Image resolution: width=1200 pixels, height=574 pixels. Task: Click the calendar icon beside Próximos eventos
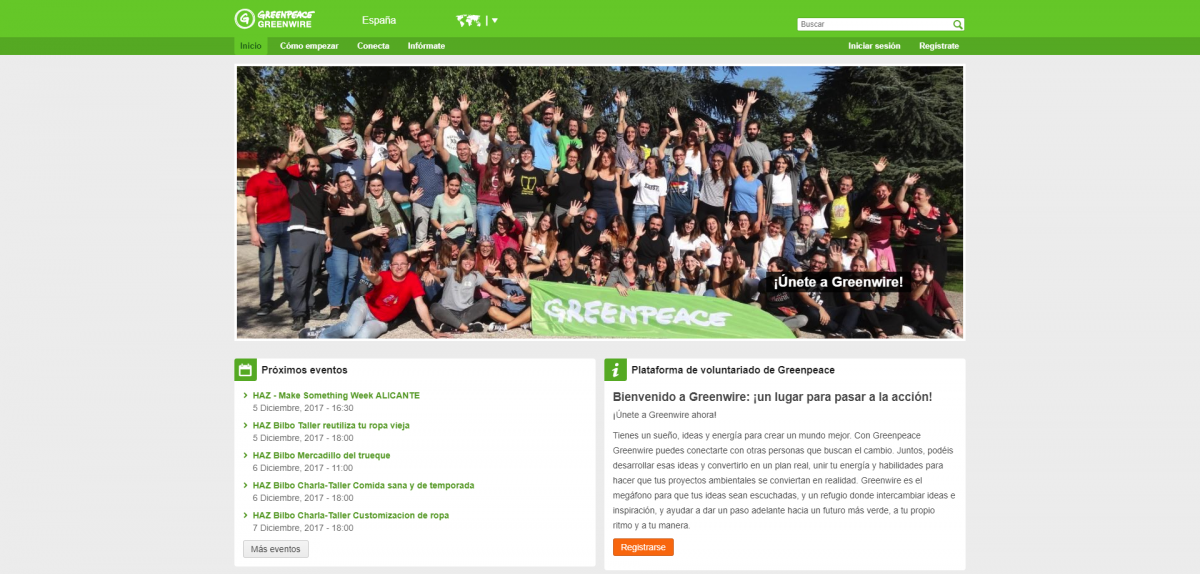pyautogui.click(x=245, y=370)
